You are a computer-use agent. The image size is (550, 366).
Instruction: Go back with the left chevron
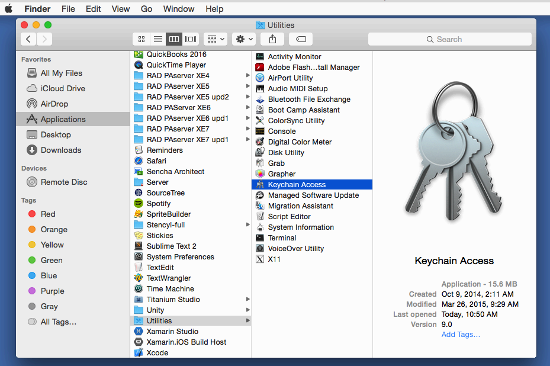pyautogui.click(x=29, y=39)
